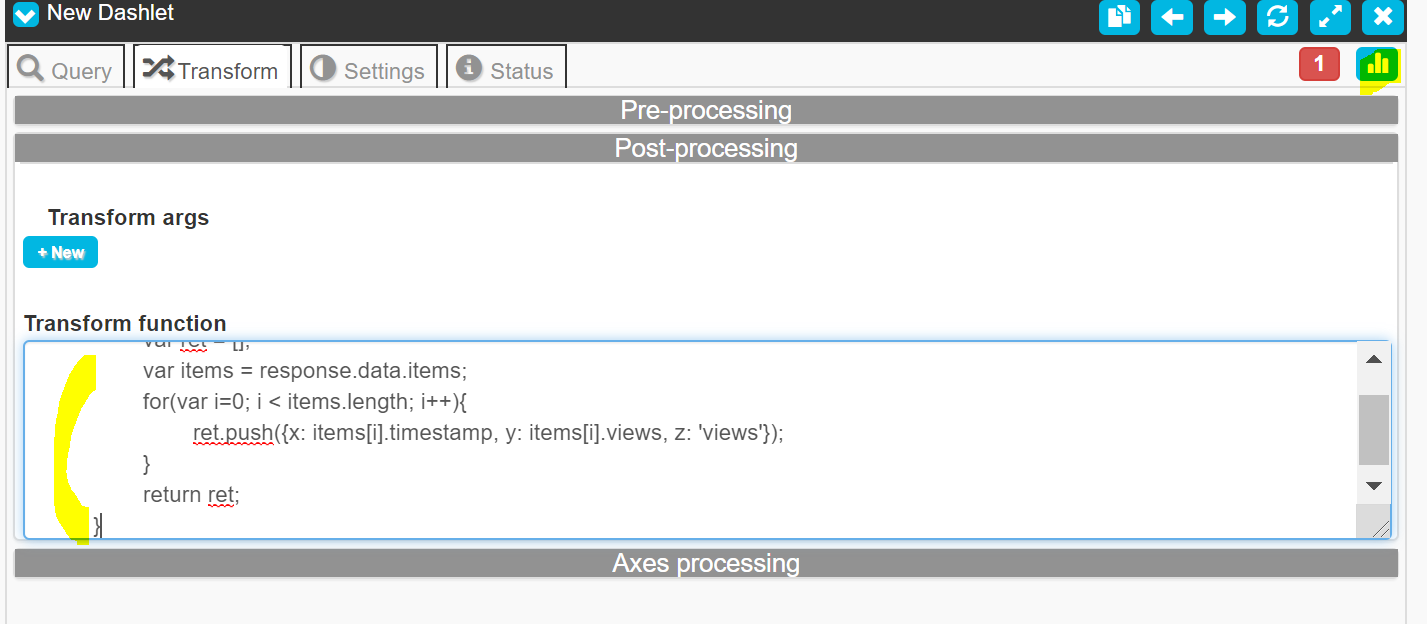Click the textarea scrollbar up arrow
The image size is (1427, 624).
tap(1373, 359)
